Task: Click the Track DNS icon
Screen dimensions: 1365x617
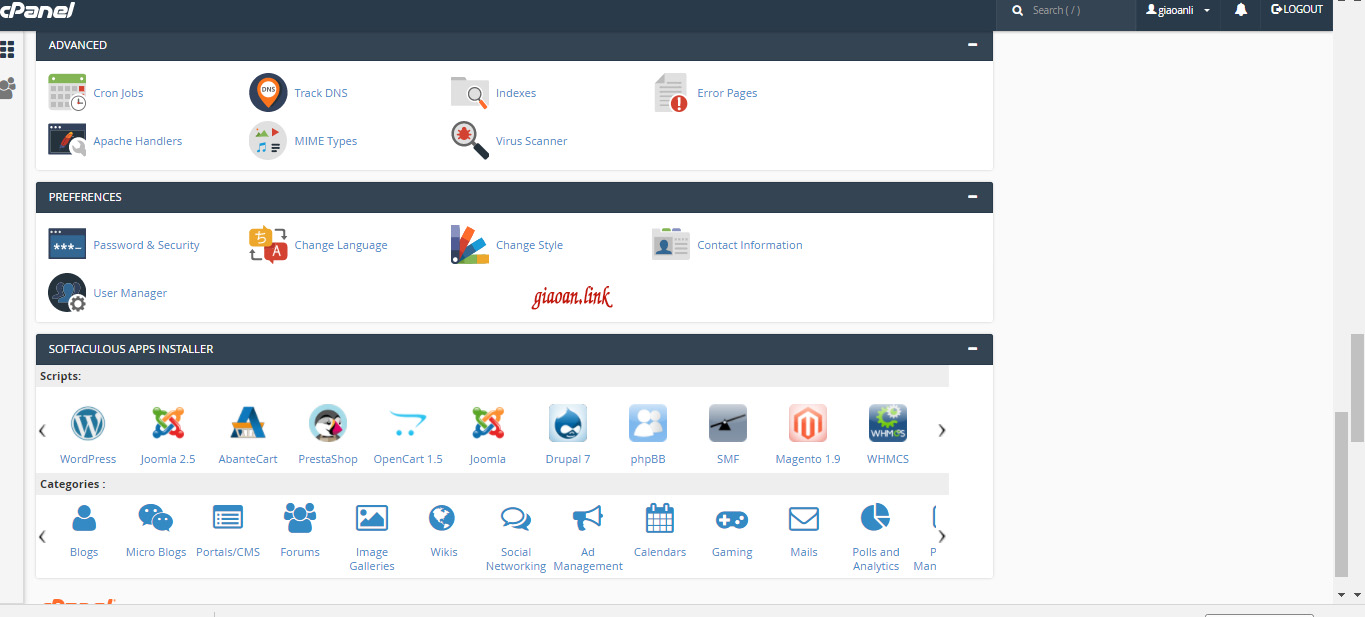Action: (x=268, y=92)
